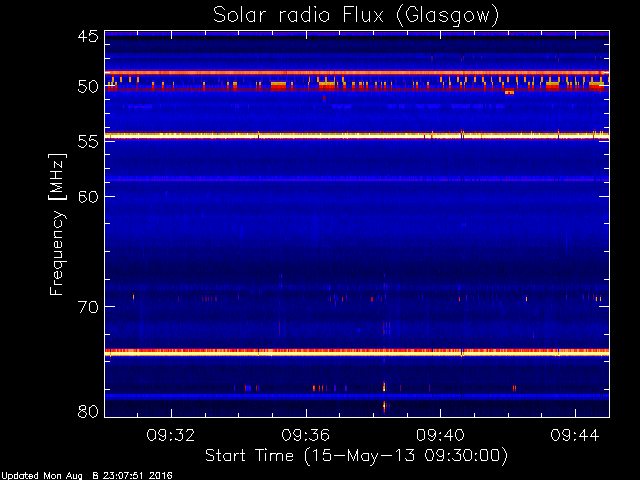Click the time tick label "09:40"
The width and height of the screenshot is (640, 480).
pos(440,435)
